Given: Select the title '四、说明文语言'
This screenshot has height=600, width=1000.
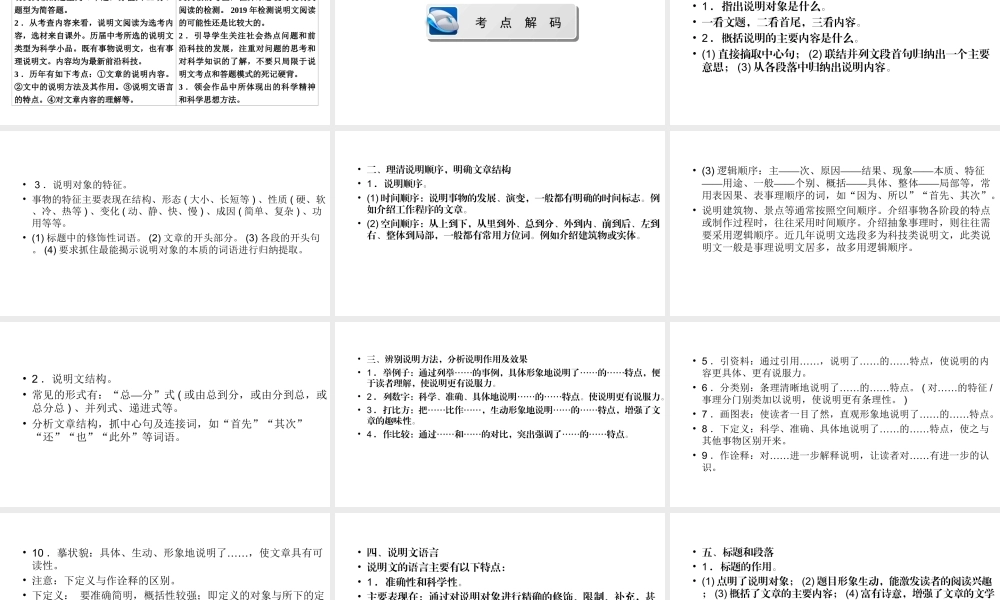Looking at the screenshot, I should (x=402, y=552).
